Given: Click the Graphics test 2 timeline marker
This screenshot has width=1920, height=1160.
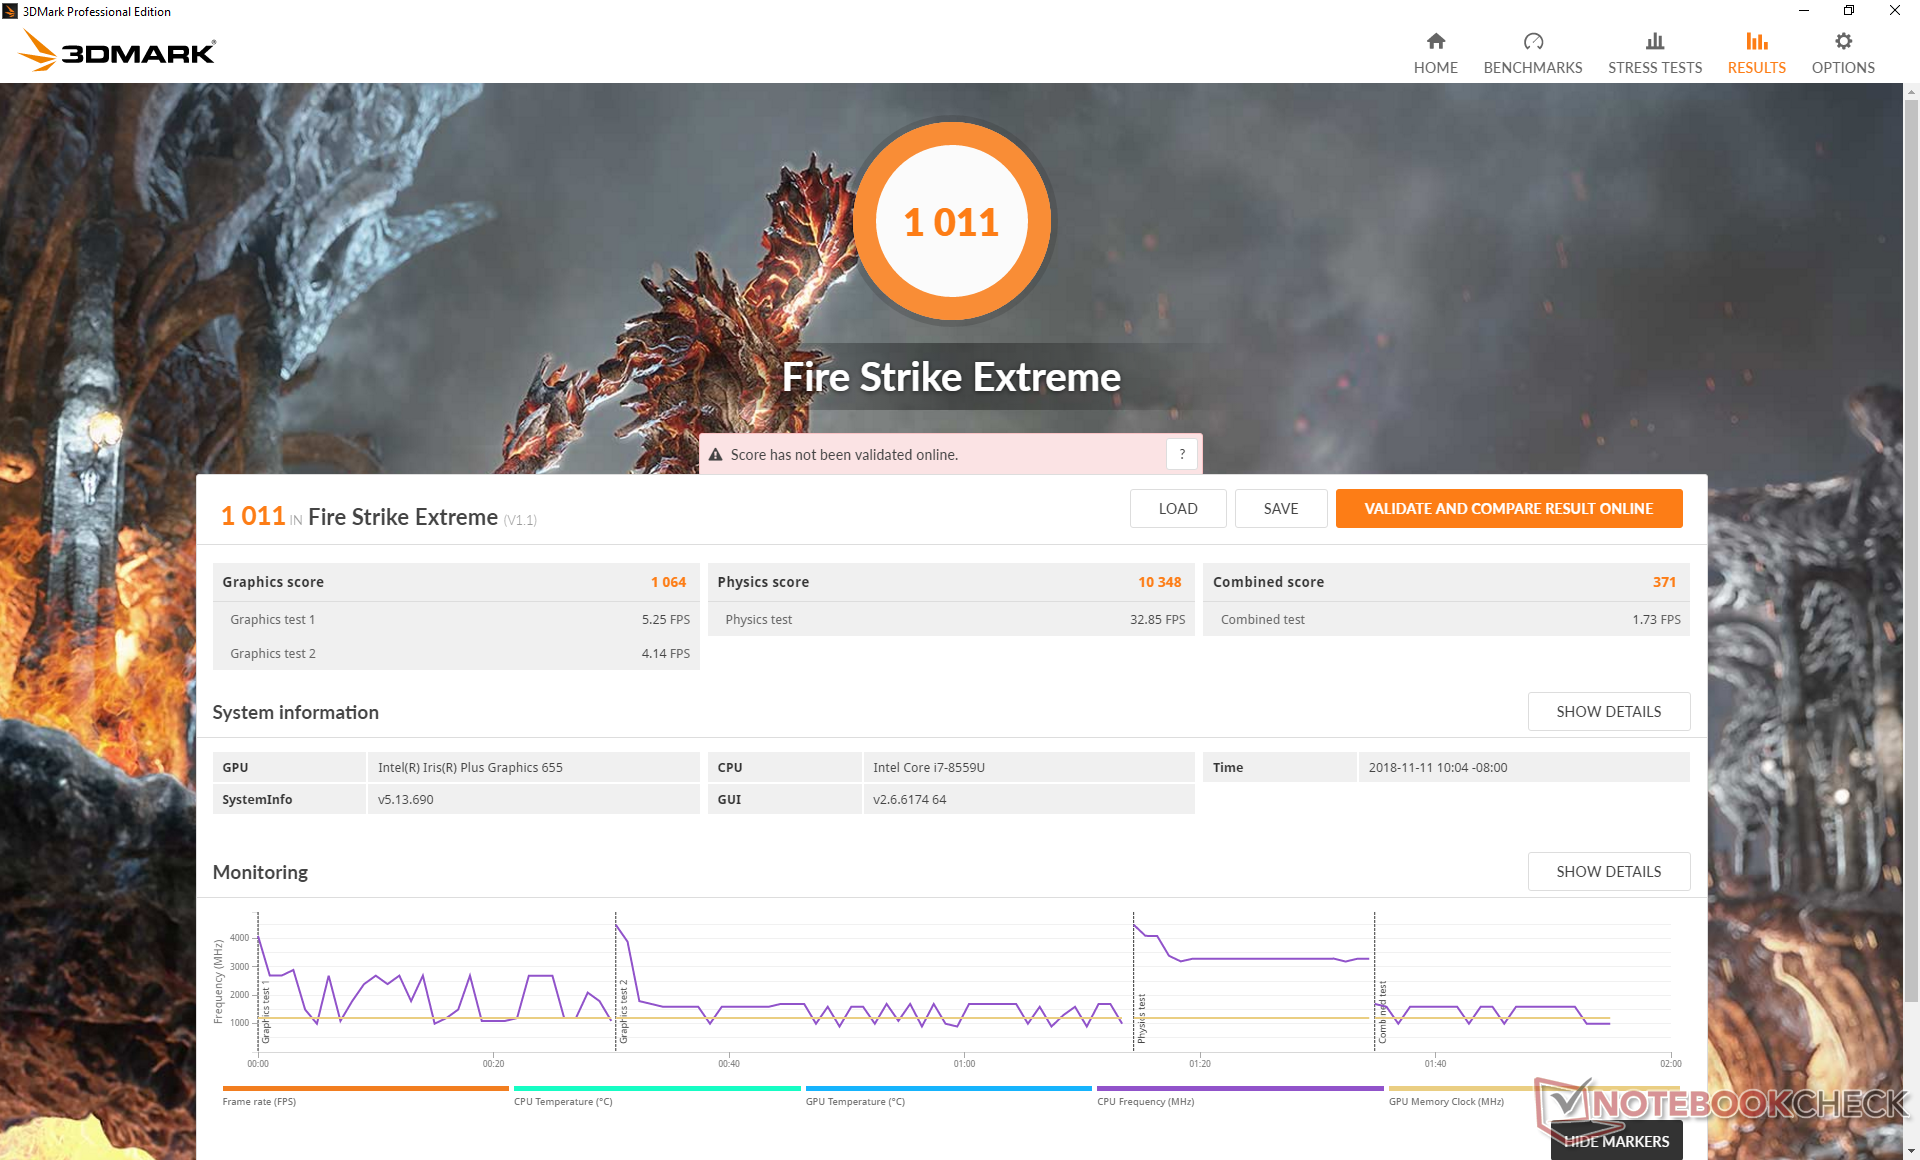Looking at the screenshot, I should pos(623,1011).
